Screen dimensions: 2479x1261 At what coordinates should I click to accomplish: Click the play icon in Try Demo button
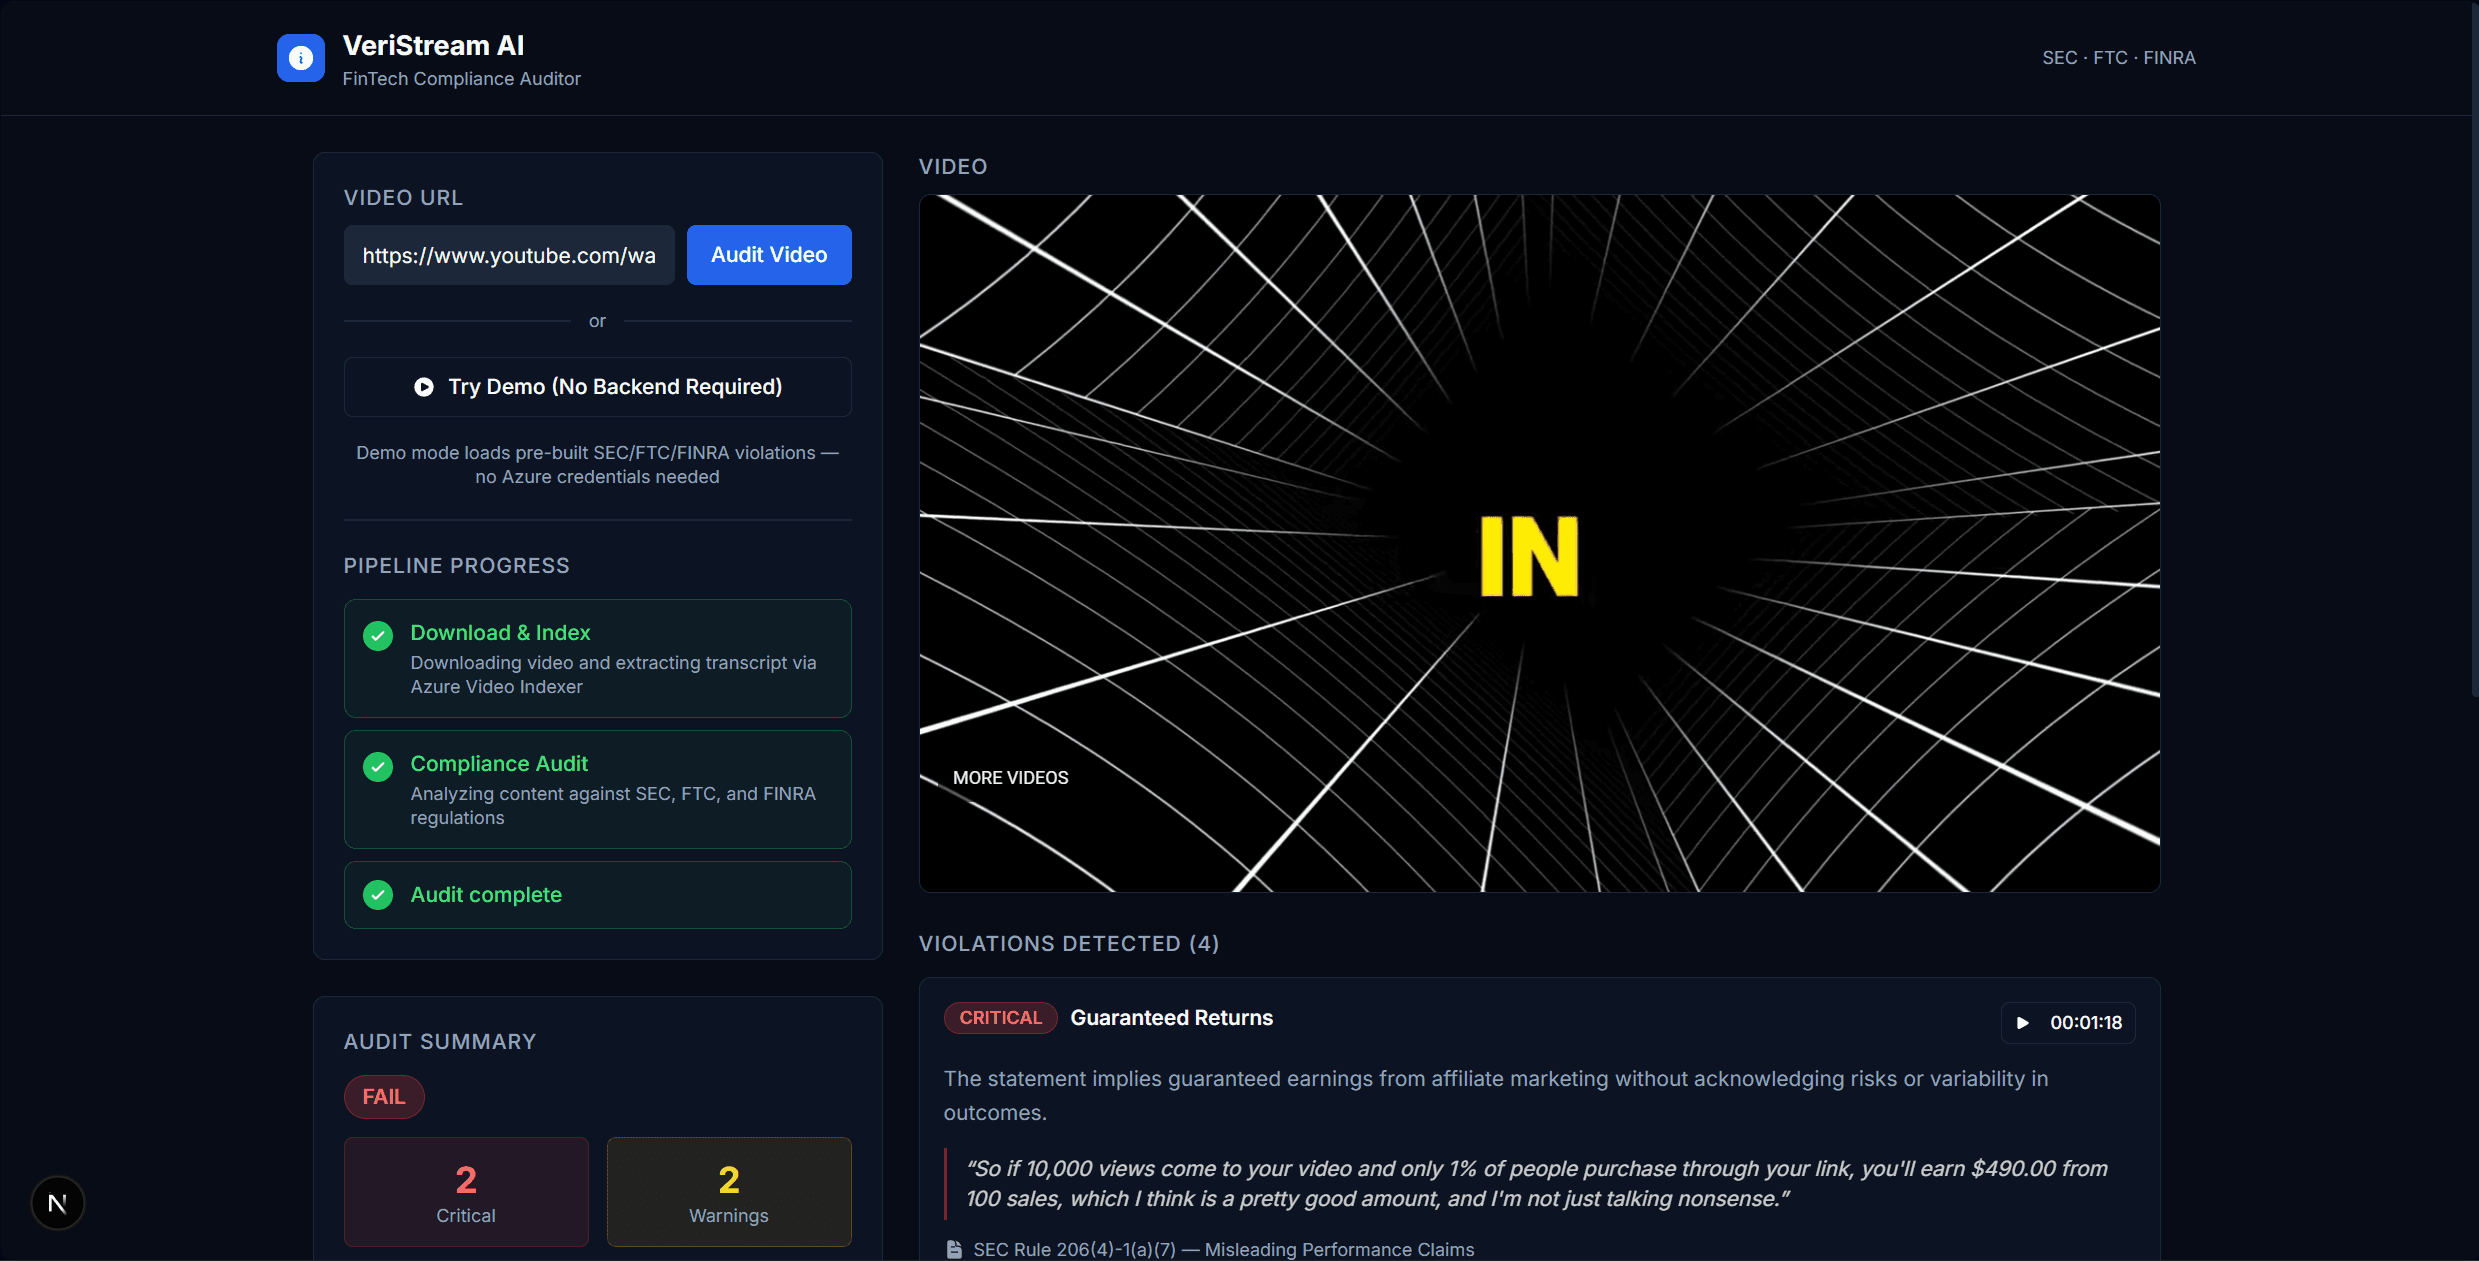(424, 387)
